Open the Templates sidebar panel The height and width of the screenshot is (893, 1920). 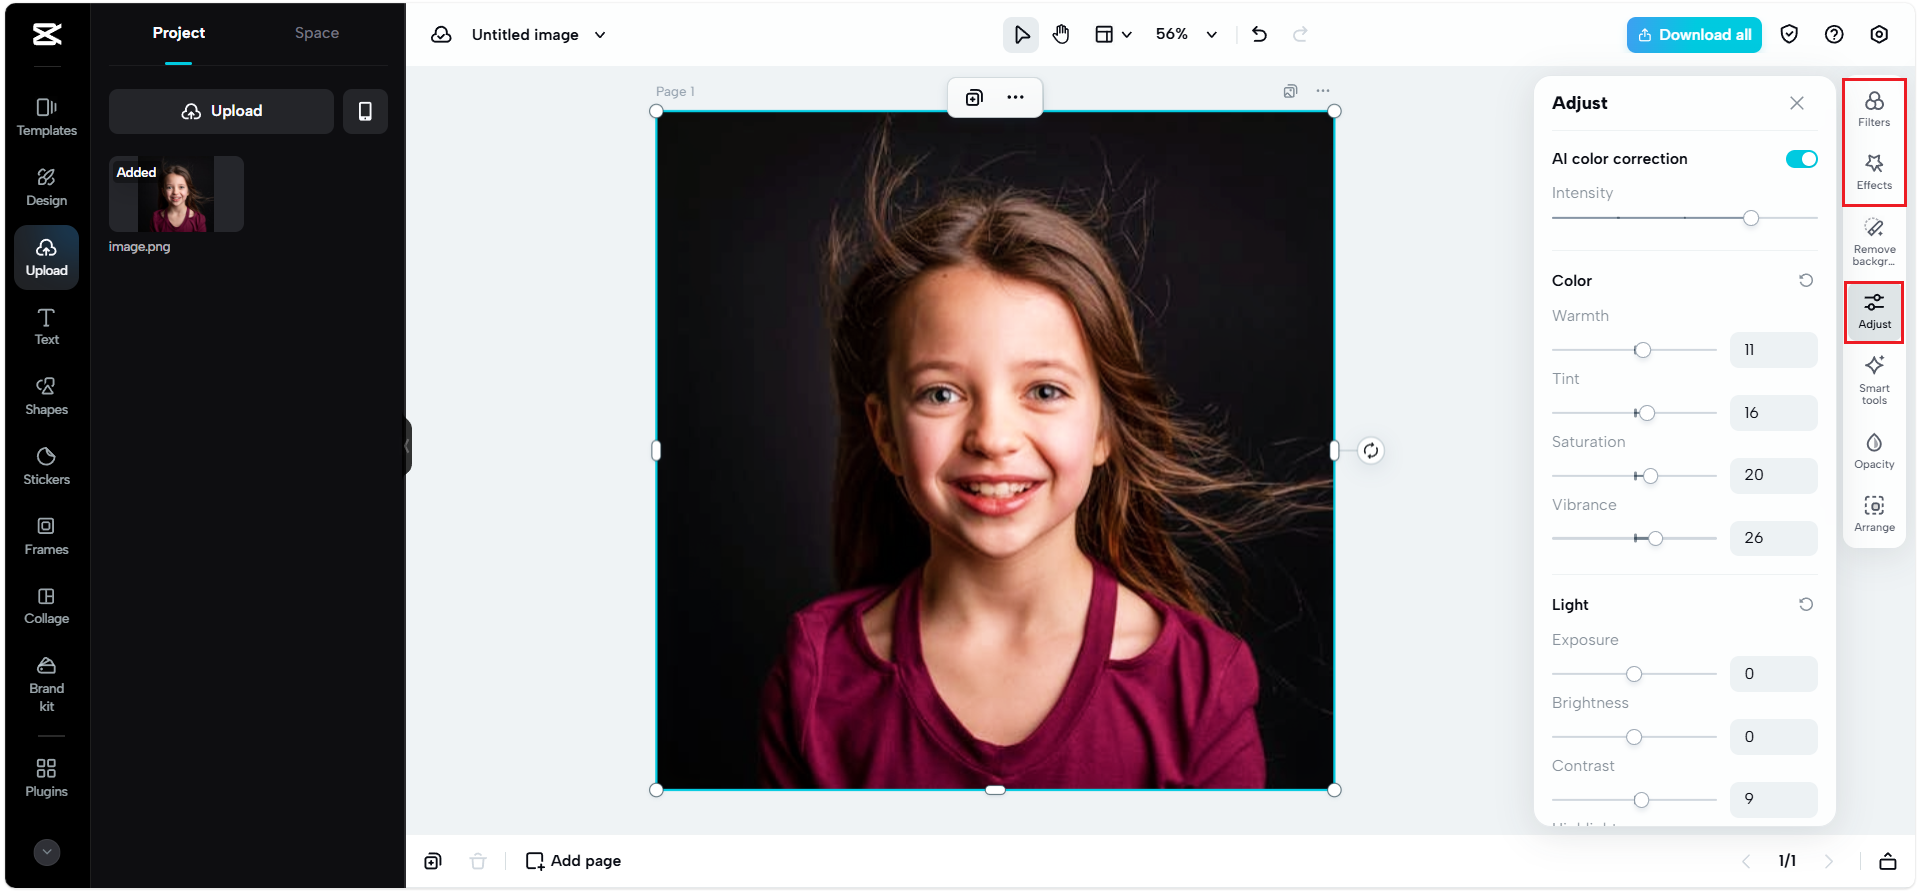[x=46, y=117]
